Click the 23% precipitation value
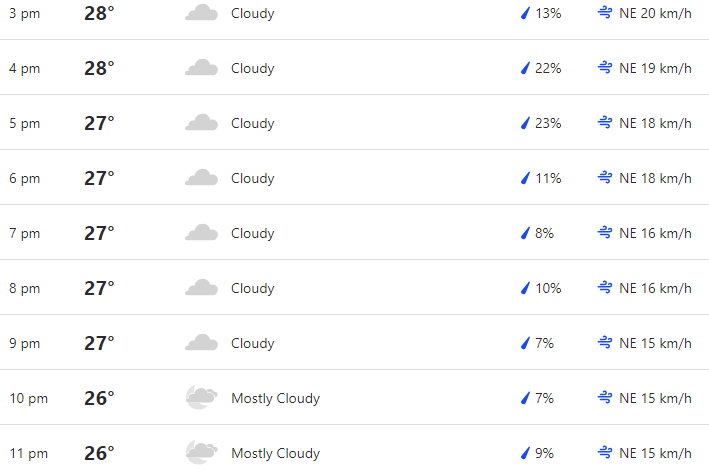This screenshot has height=476, width=709. [x=548, y=123]
